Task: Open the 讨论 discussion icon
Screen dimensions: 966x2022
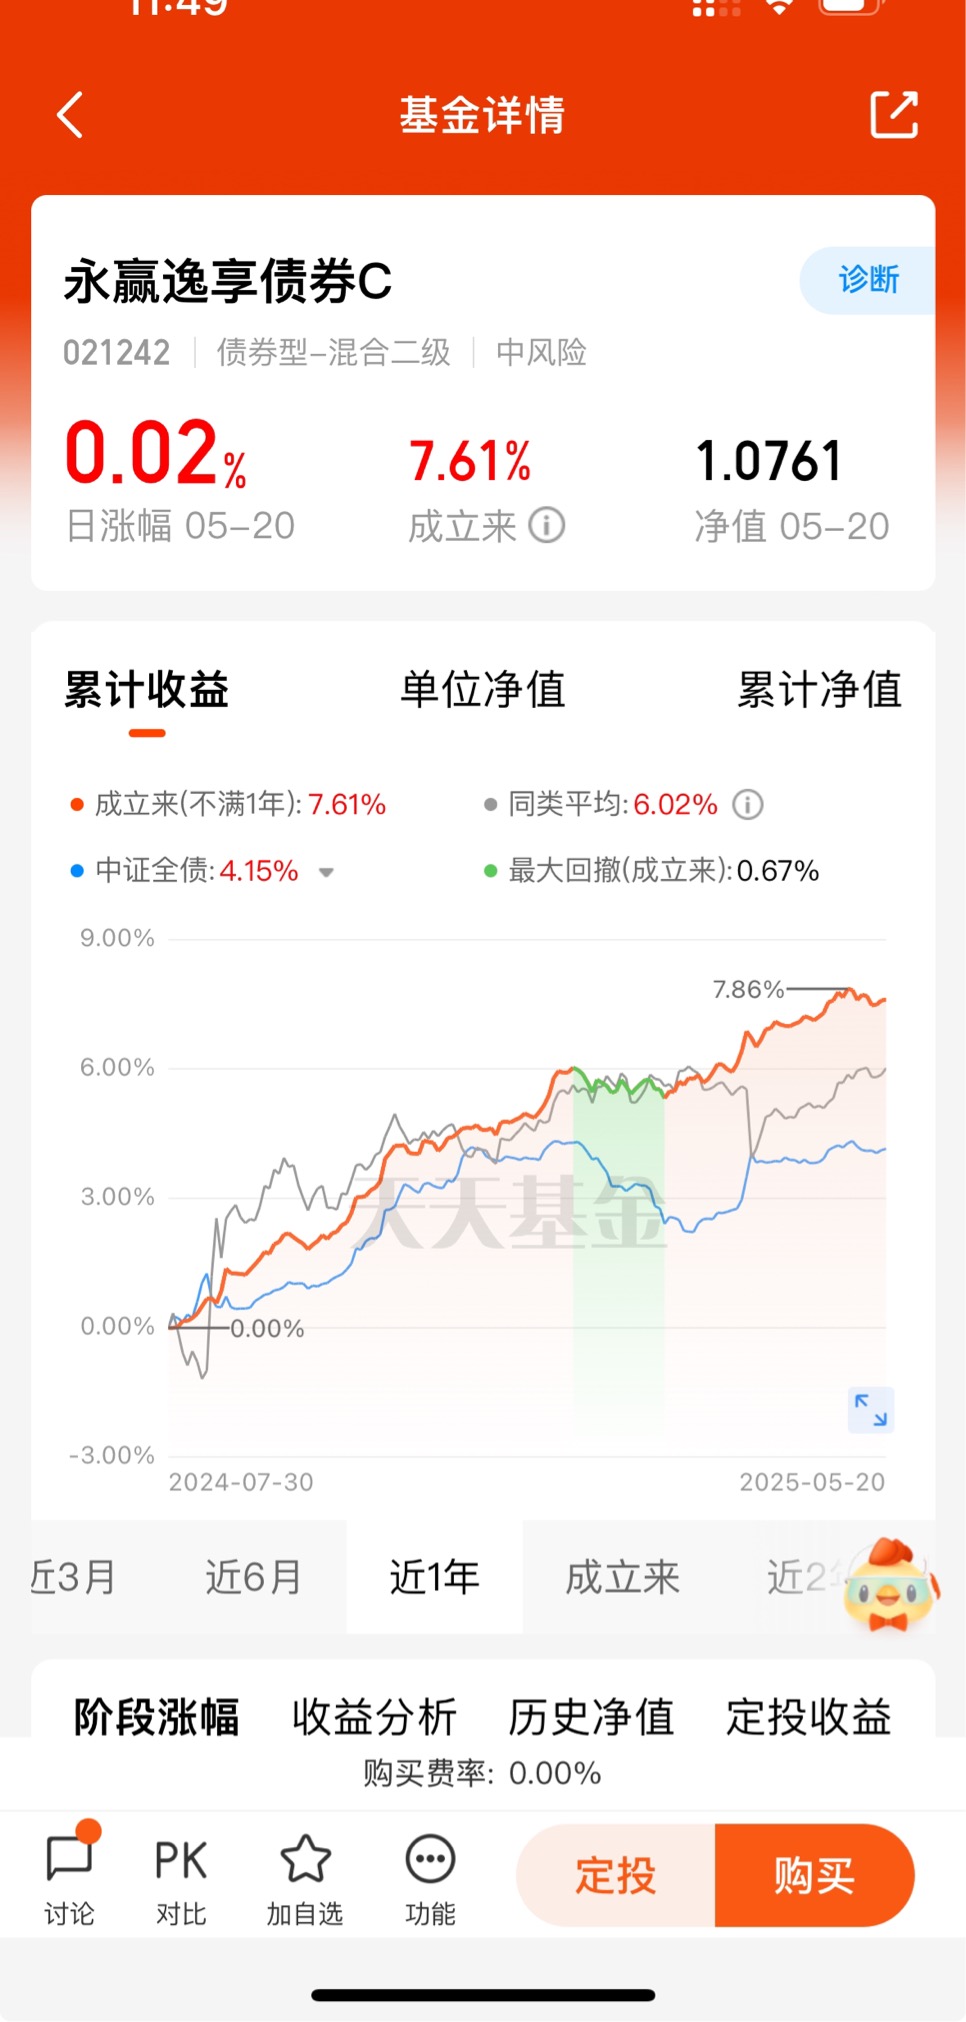Action: click(69, 1877)
